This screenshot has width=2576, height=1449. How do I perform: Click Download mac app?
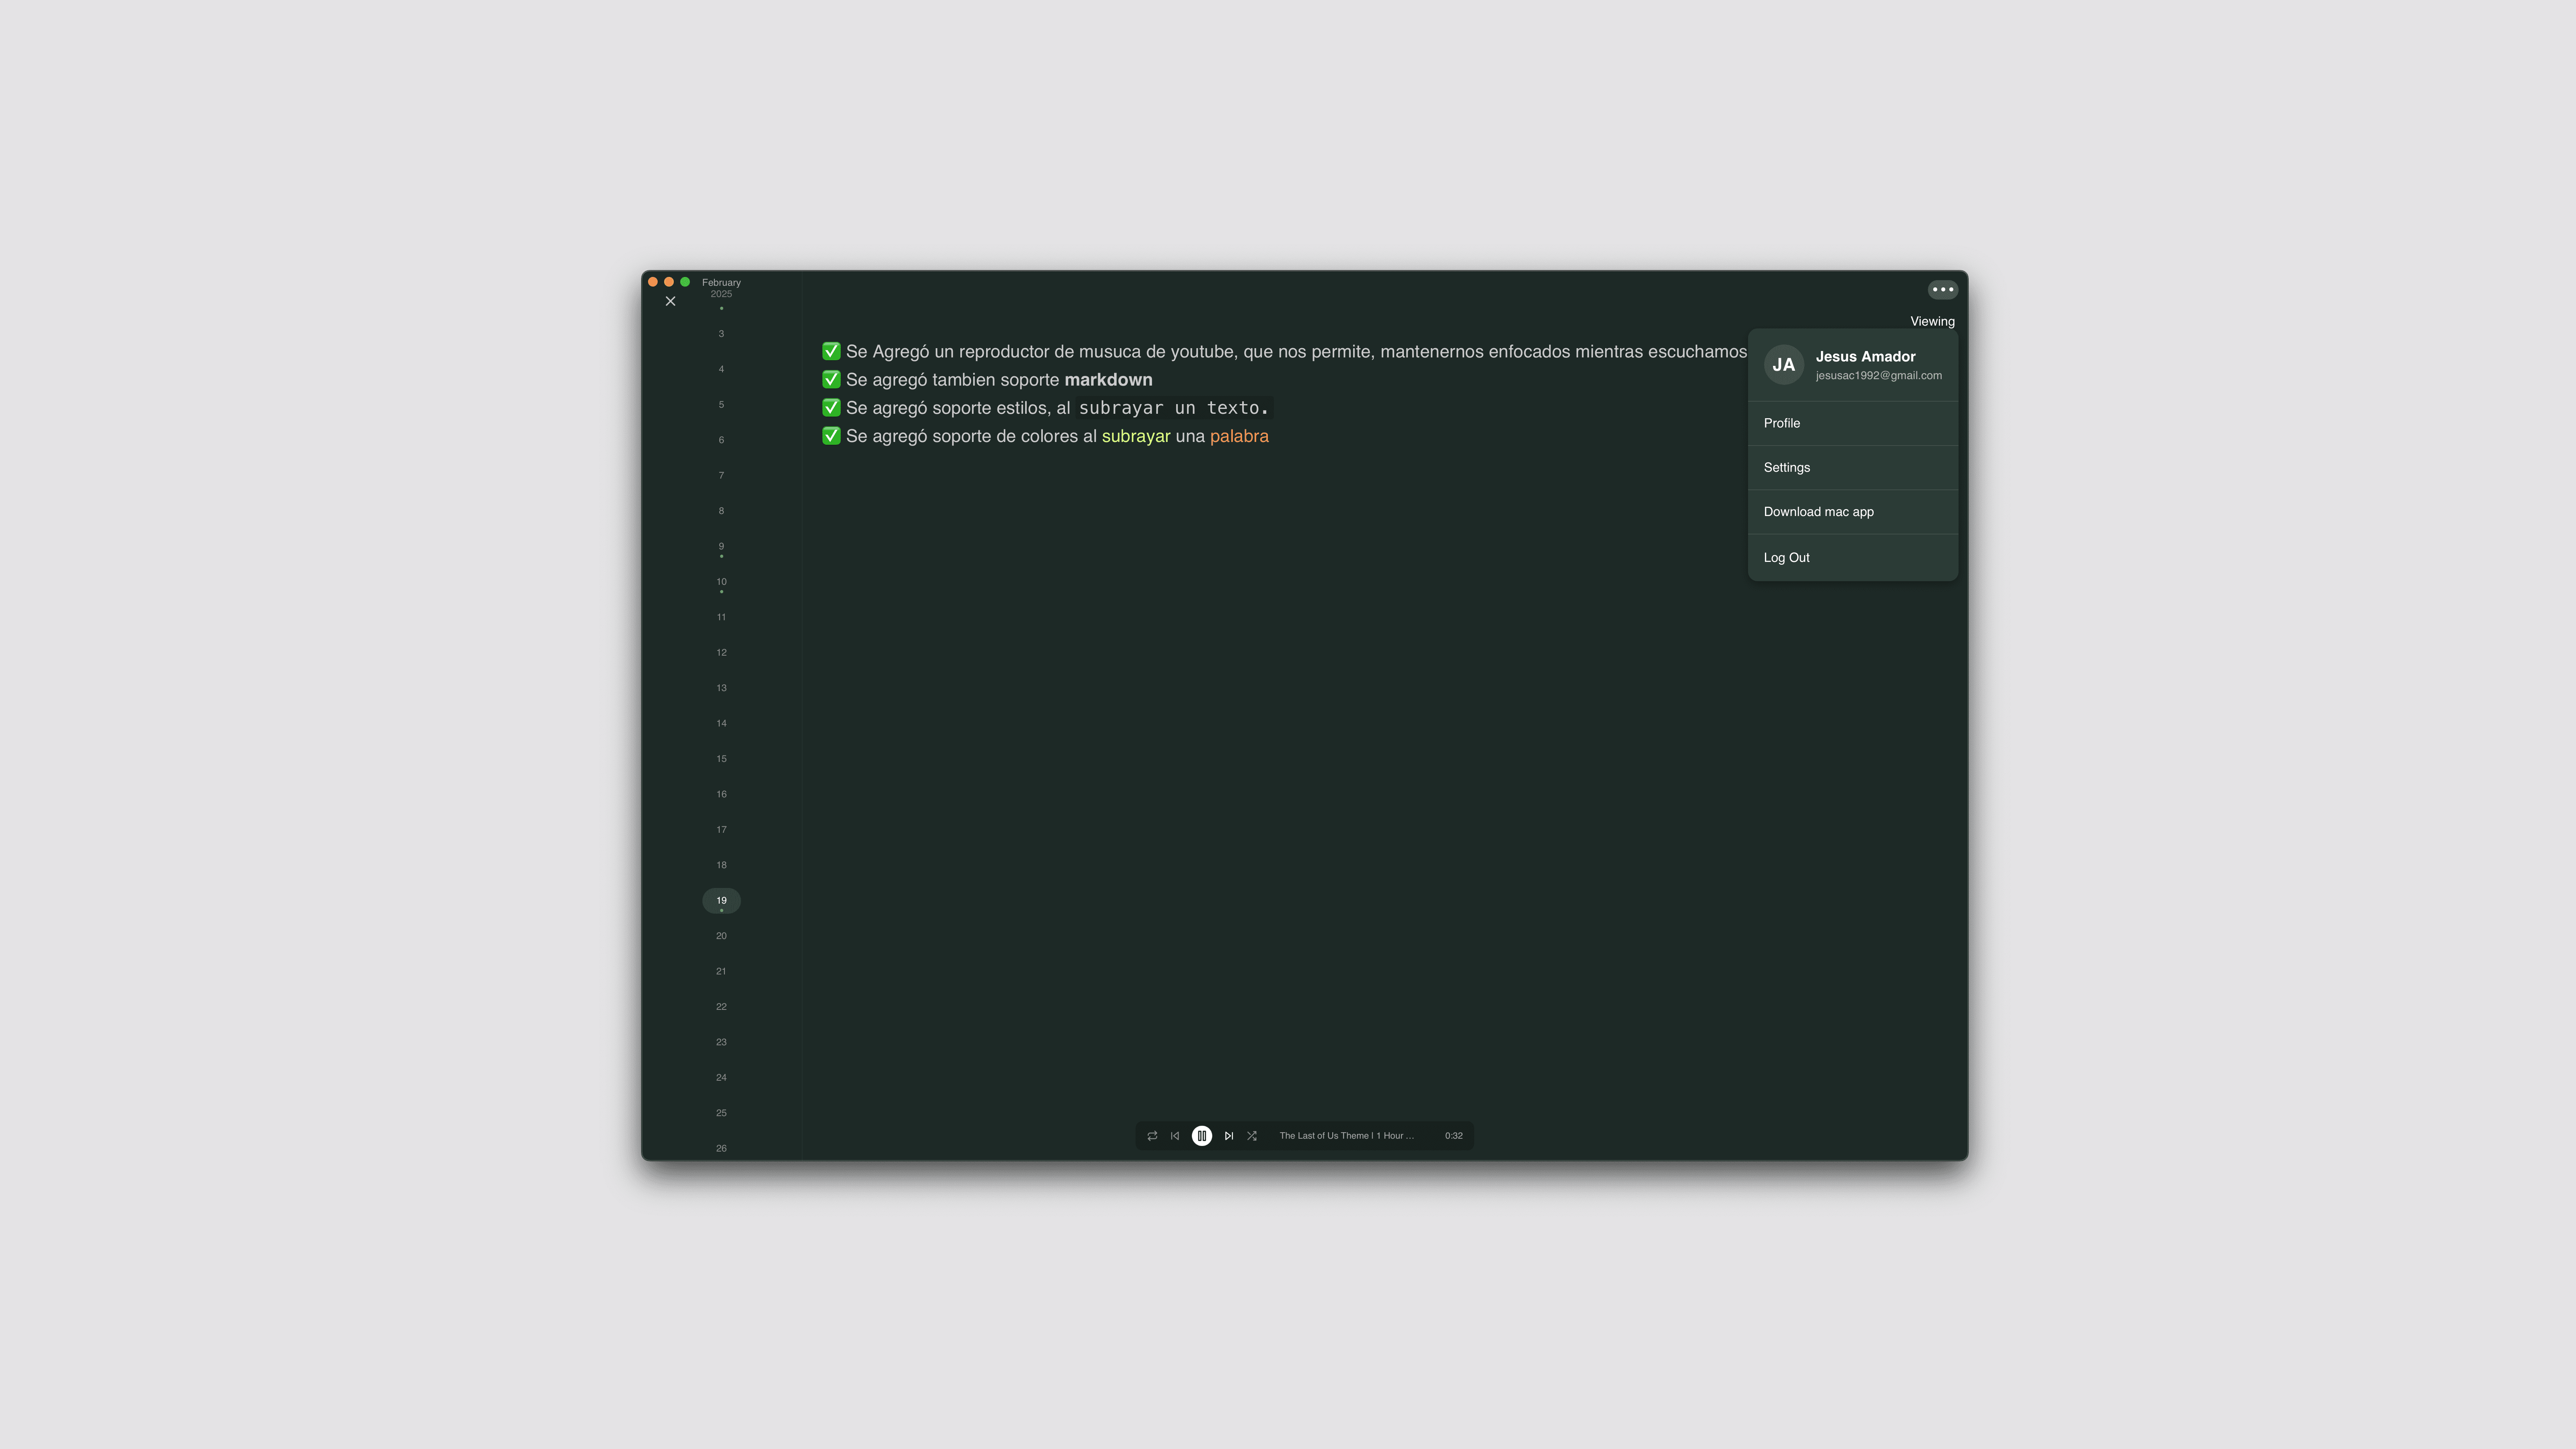coord(1818,511)
